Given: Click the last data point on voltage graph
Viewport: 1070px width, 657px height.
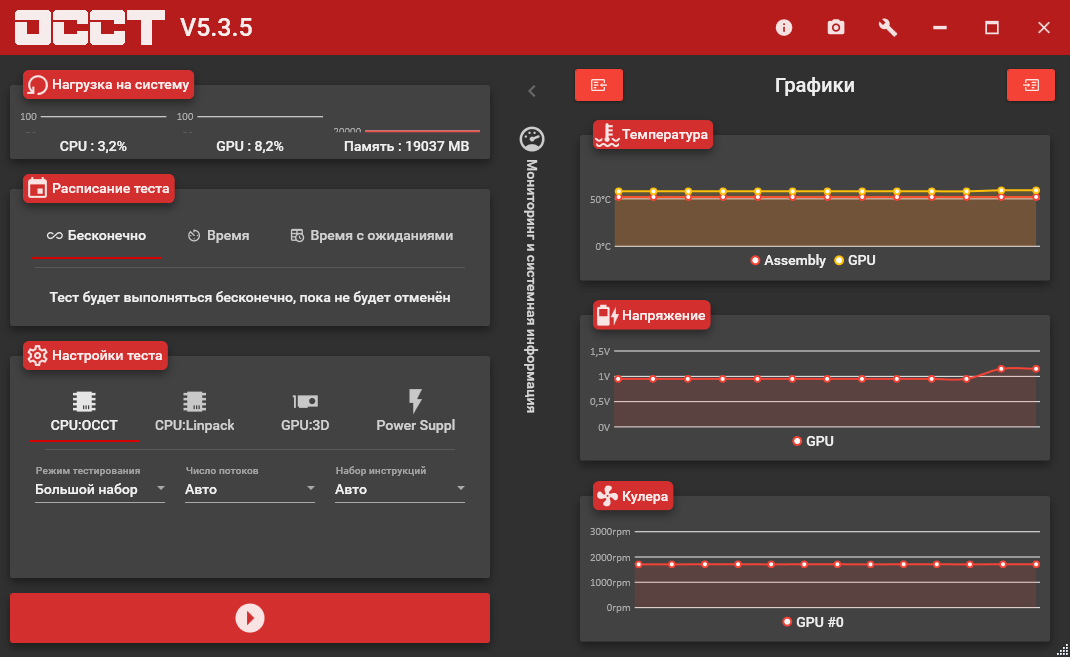Looking at the screenshot, I should [1036, 368].
